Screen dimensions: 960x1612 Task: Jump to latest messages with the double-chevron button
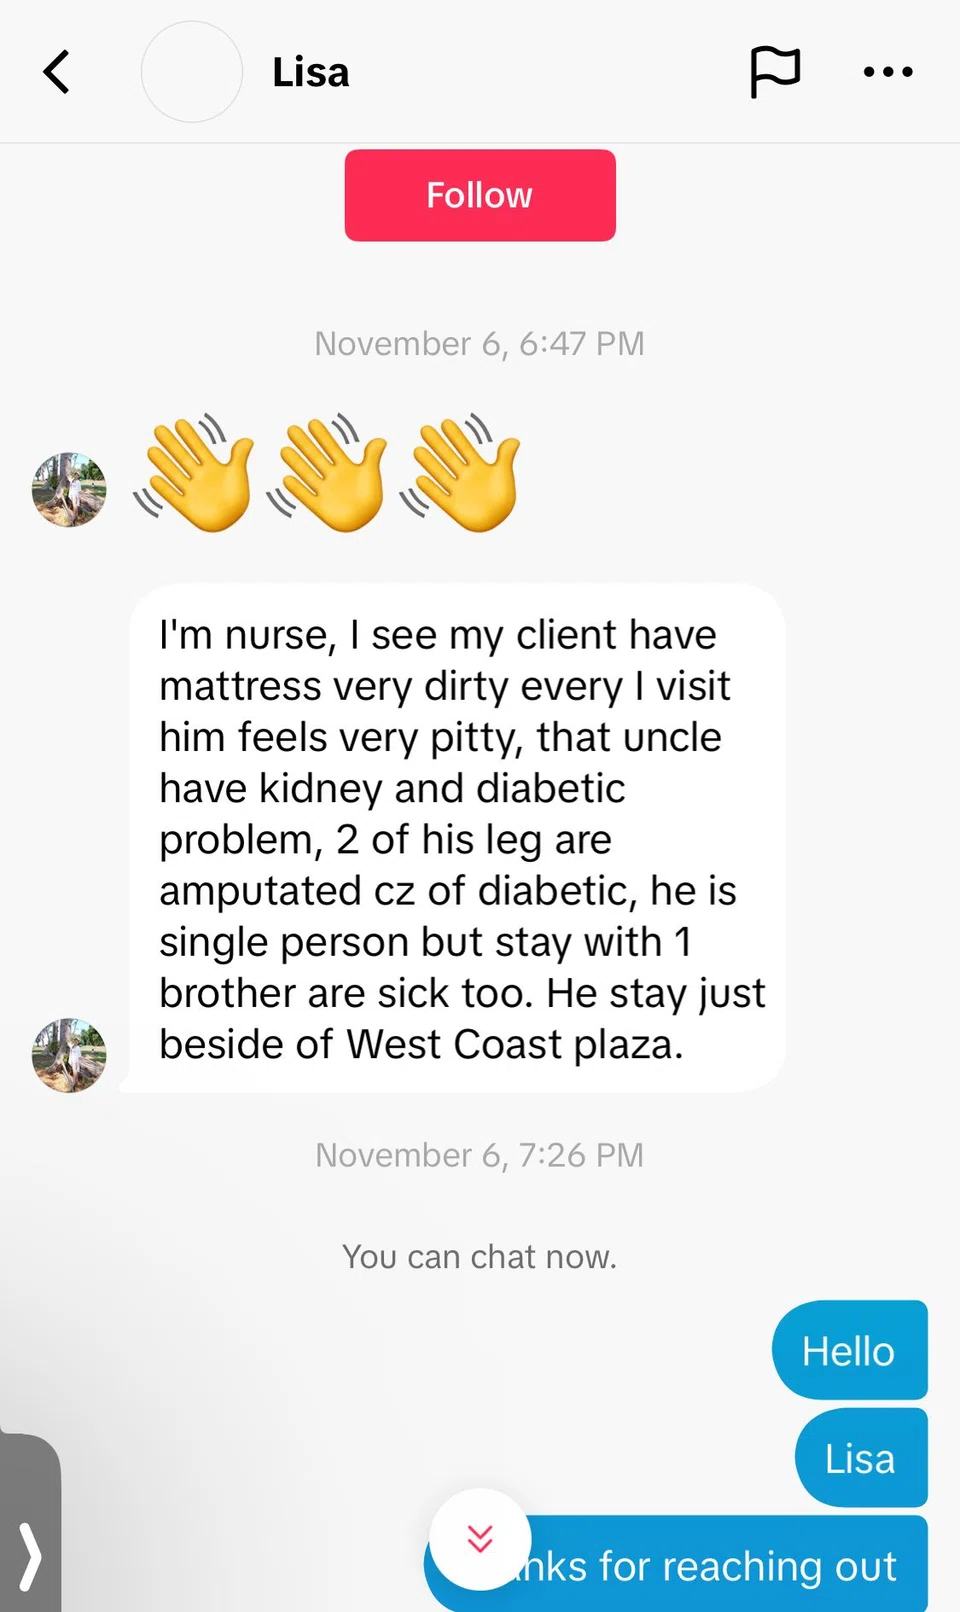[x=480, y=1538]
